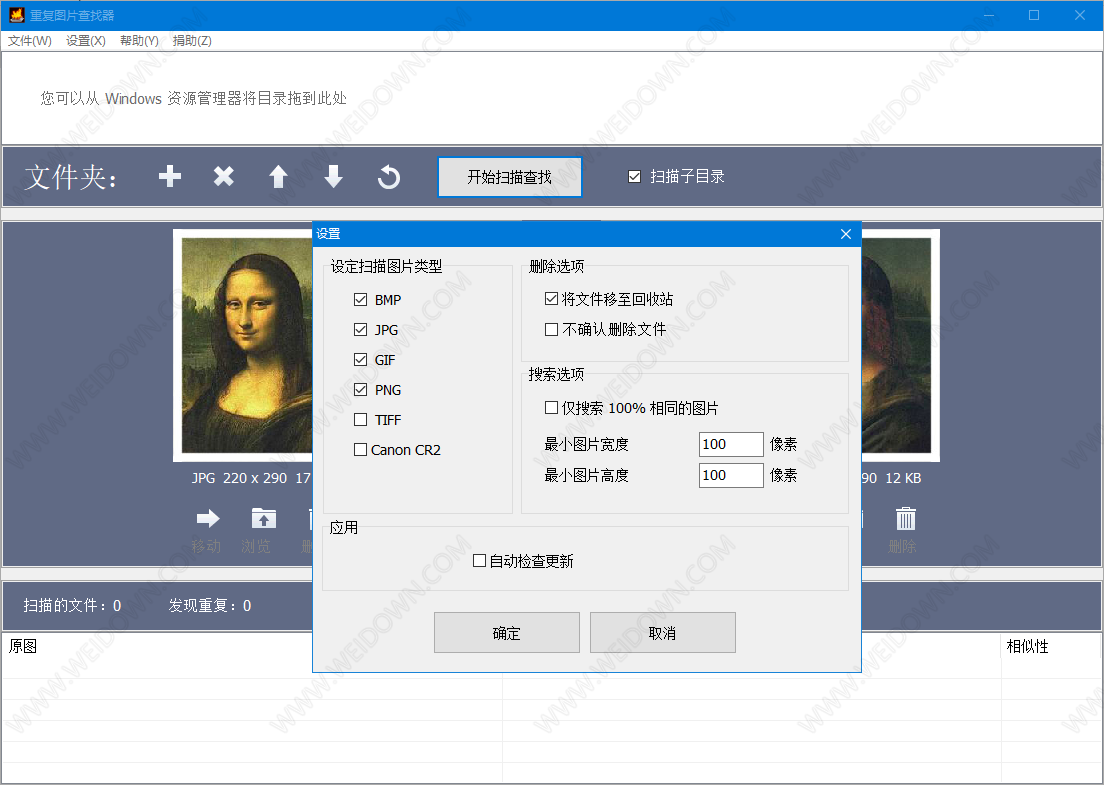
Task: Click the left Move (移动) arrow icon
Action: click(x=208, y=519)
